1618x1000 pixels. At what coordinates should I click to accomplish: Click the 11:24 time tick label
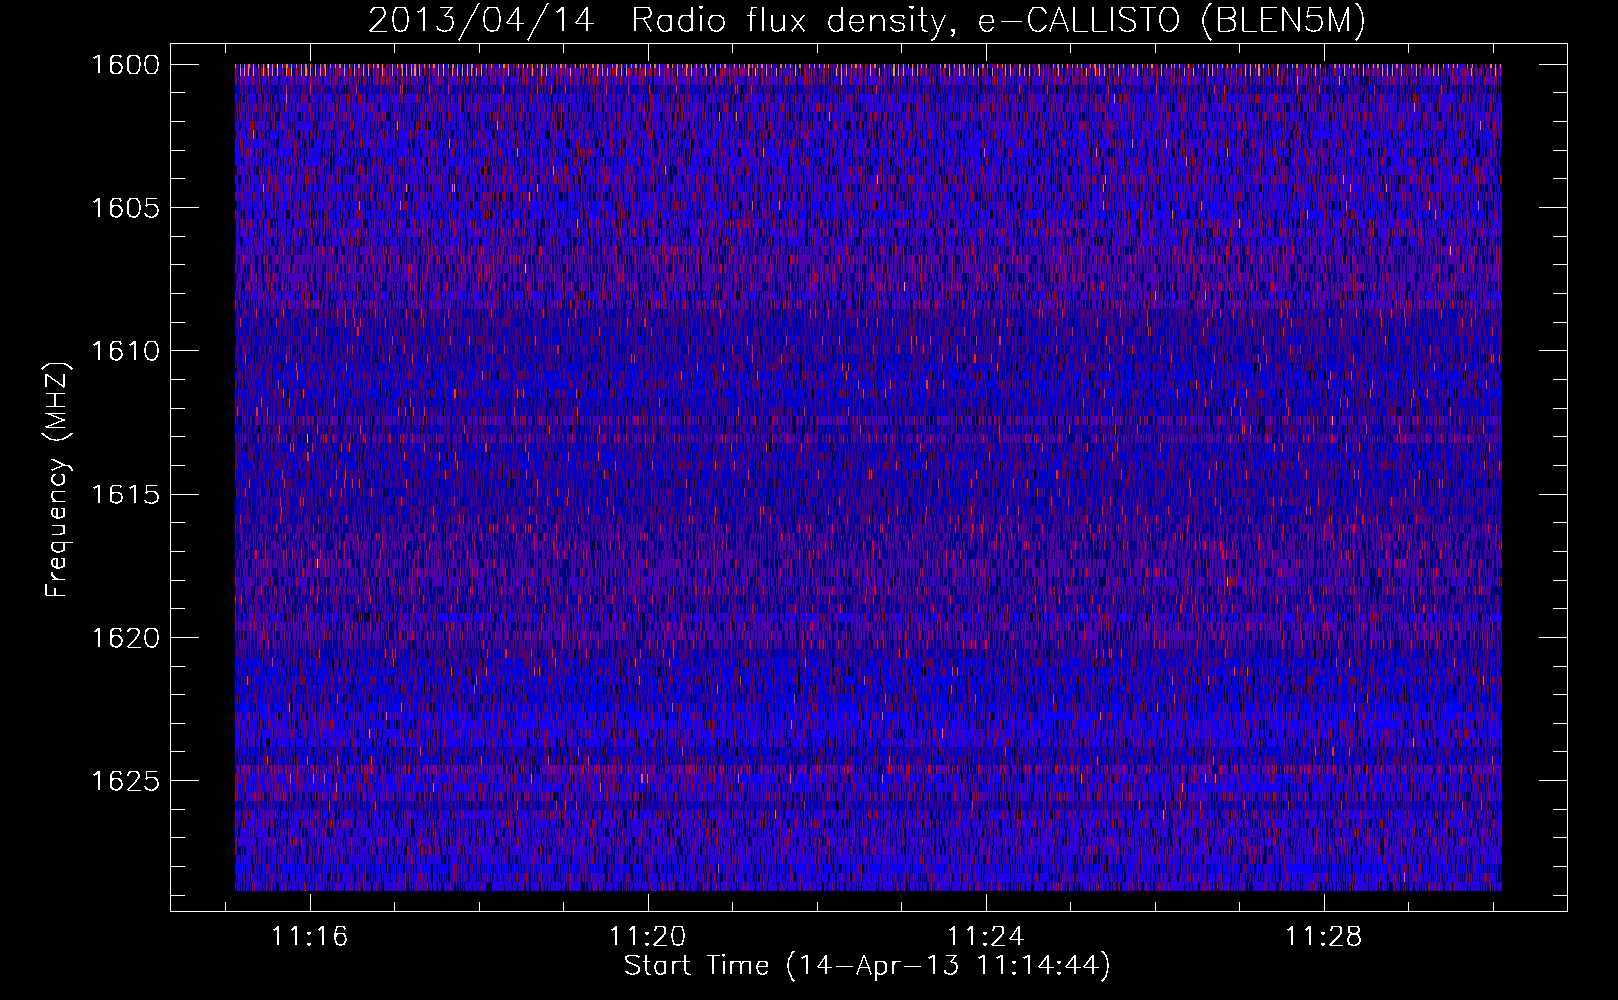tap(986, 937)
